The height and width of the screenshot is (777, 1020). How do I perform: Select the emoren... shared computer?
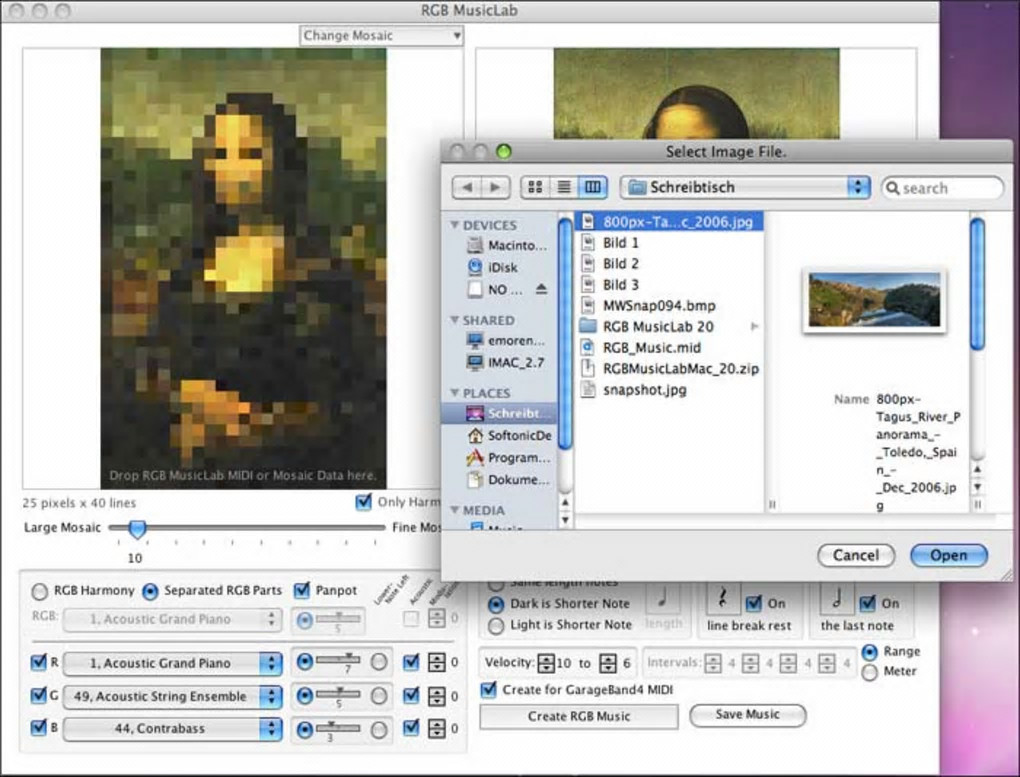click(507, 340)
